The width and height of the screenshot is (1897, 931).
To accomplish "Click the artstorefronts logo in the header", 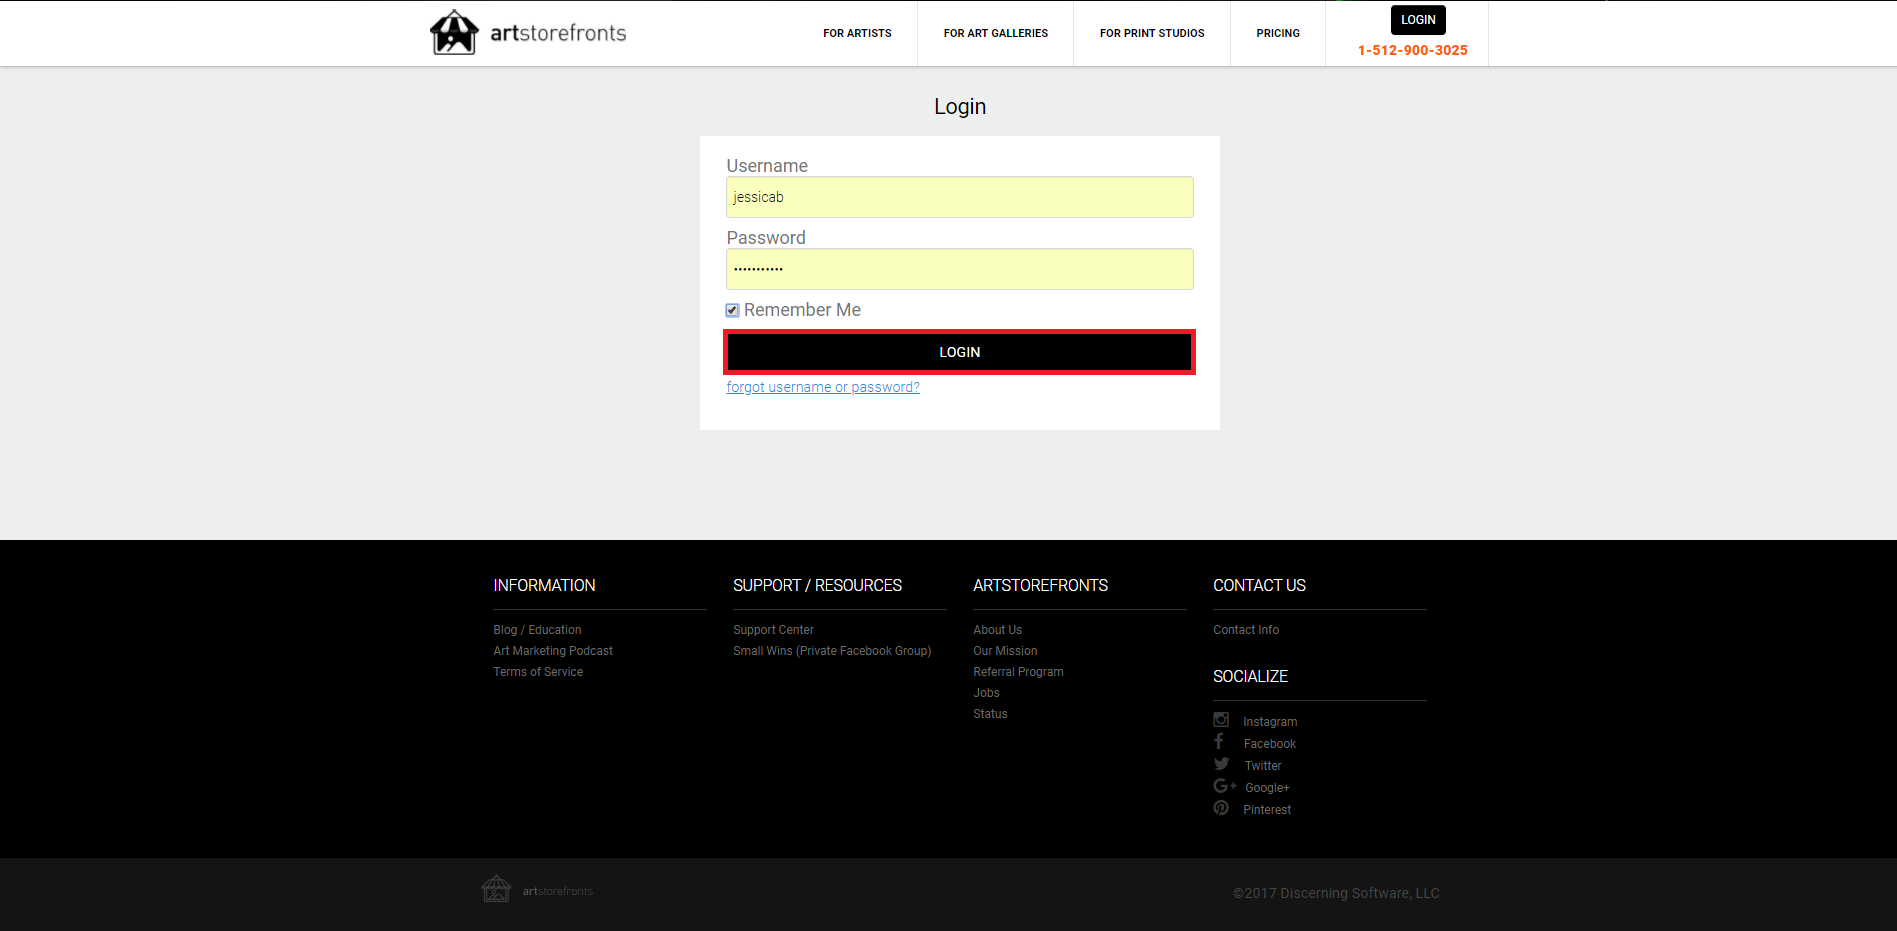I will click(x=527, y=32).
